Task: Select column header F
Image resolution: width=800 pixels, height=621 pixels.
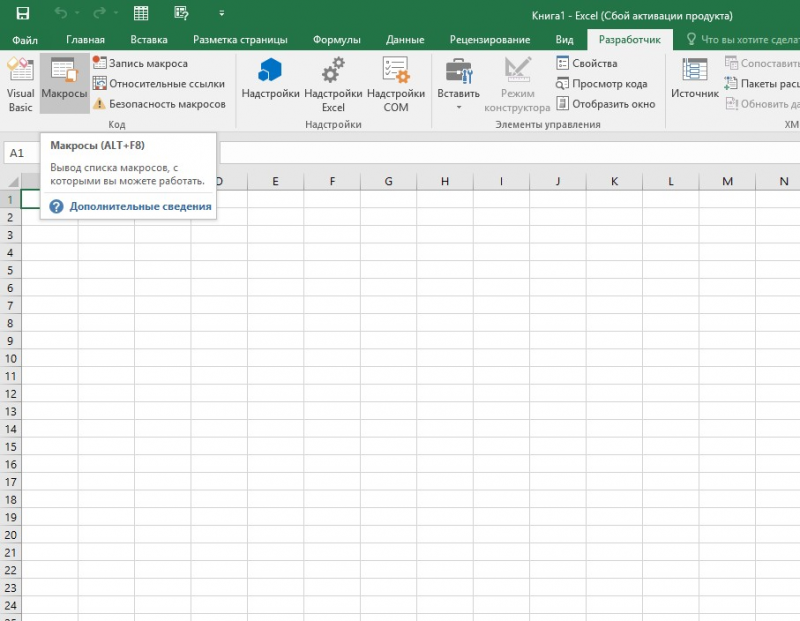Action: point(332,181)
